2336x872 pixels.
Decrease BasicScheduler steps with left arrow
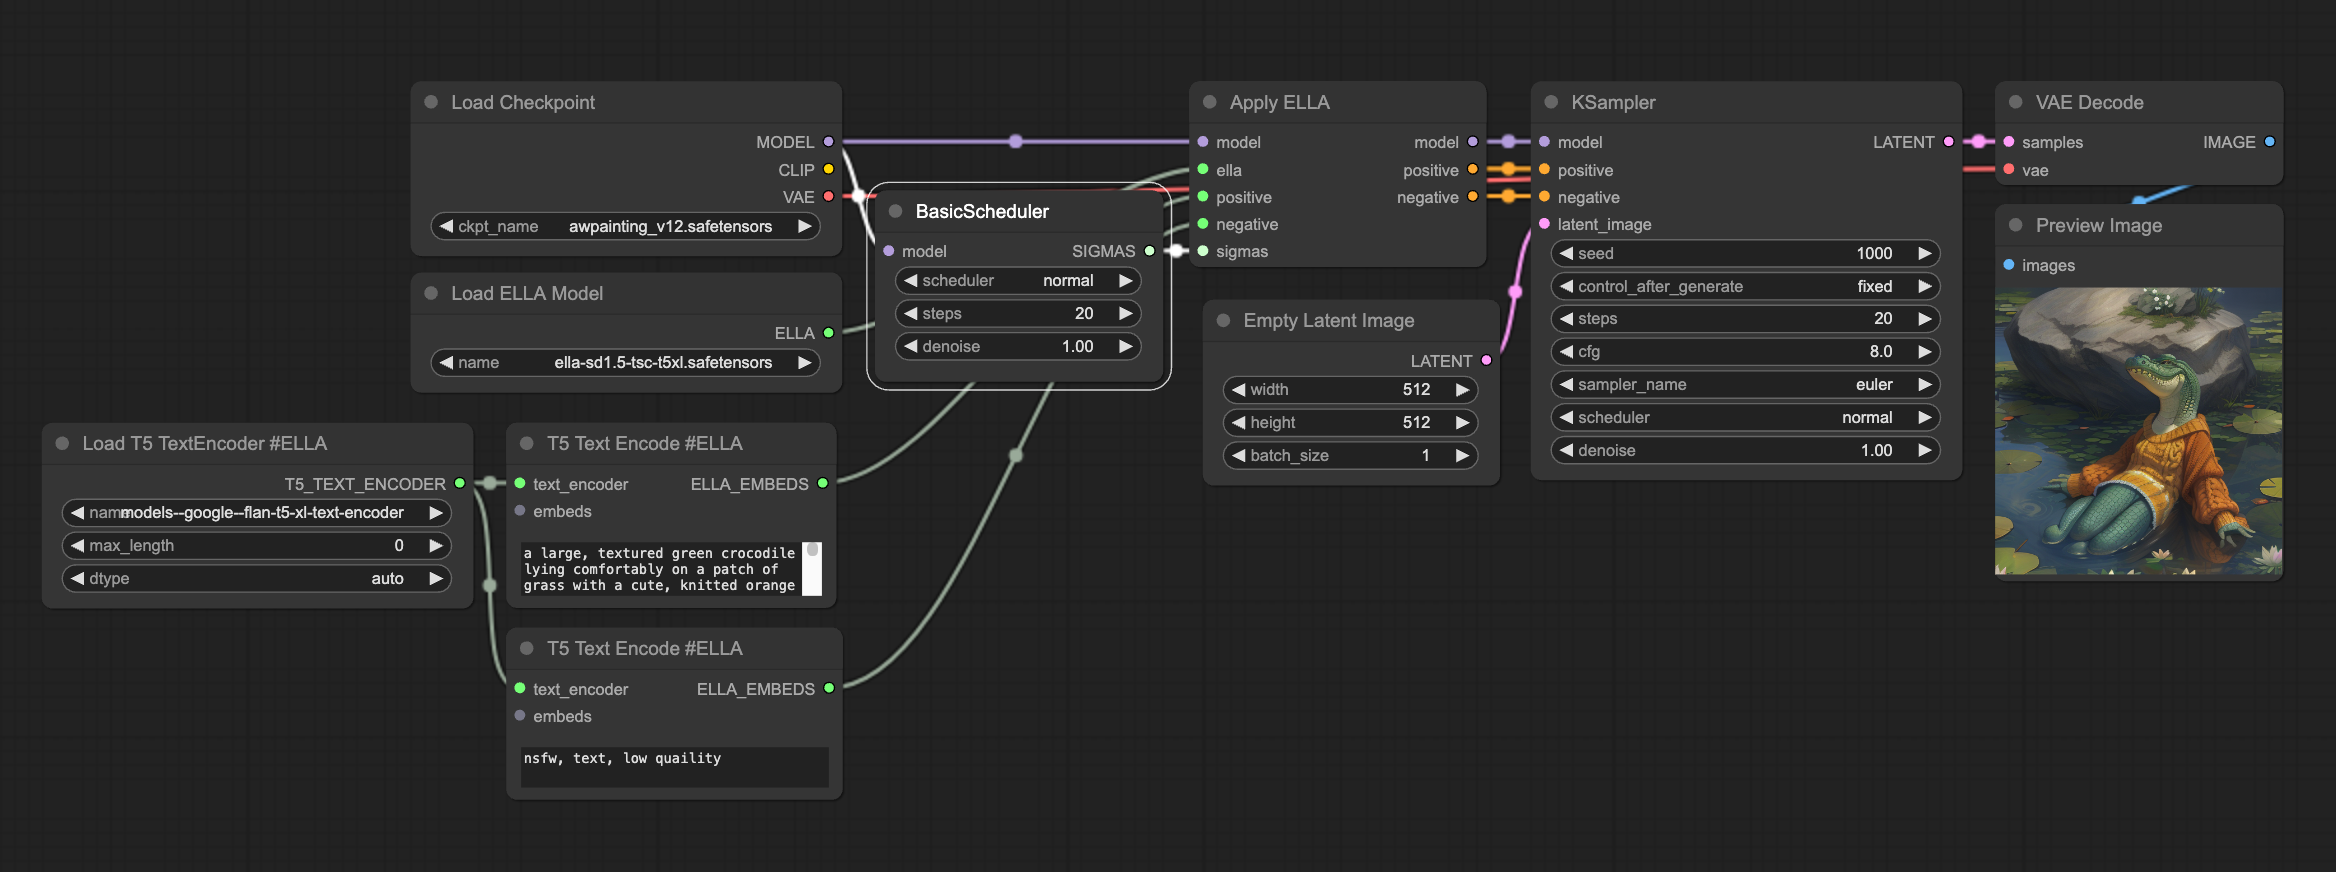[910, 313]
